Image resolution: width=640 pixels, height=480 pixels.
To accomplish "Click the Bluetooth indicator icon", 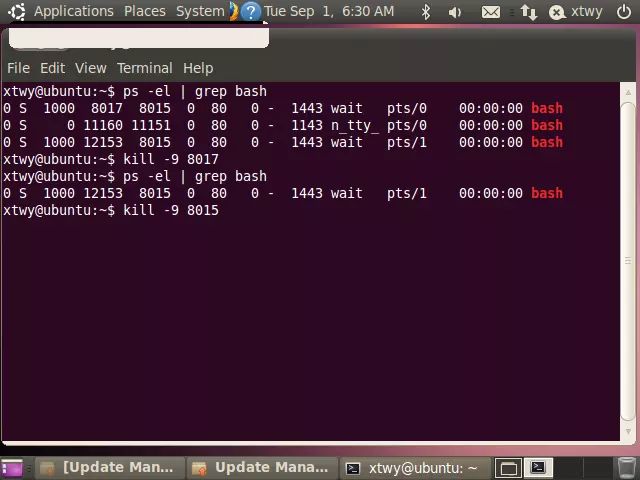I will tap(426, 12).
